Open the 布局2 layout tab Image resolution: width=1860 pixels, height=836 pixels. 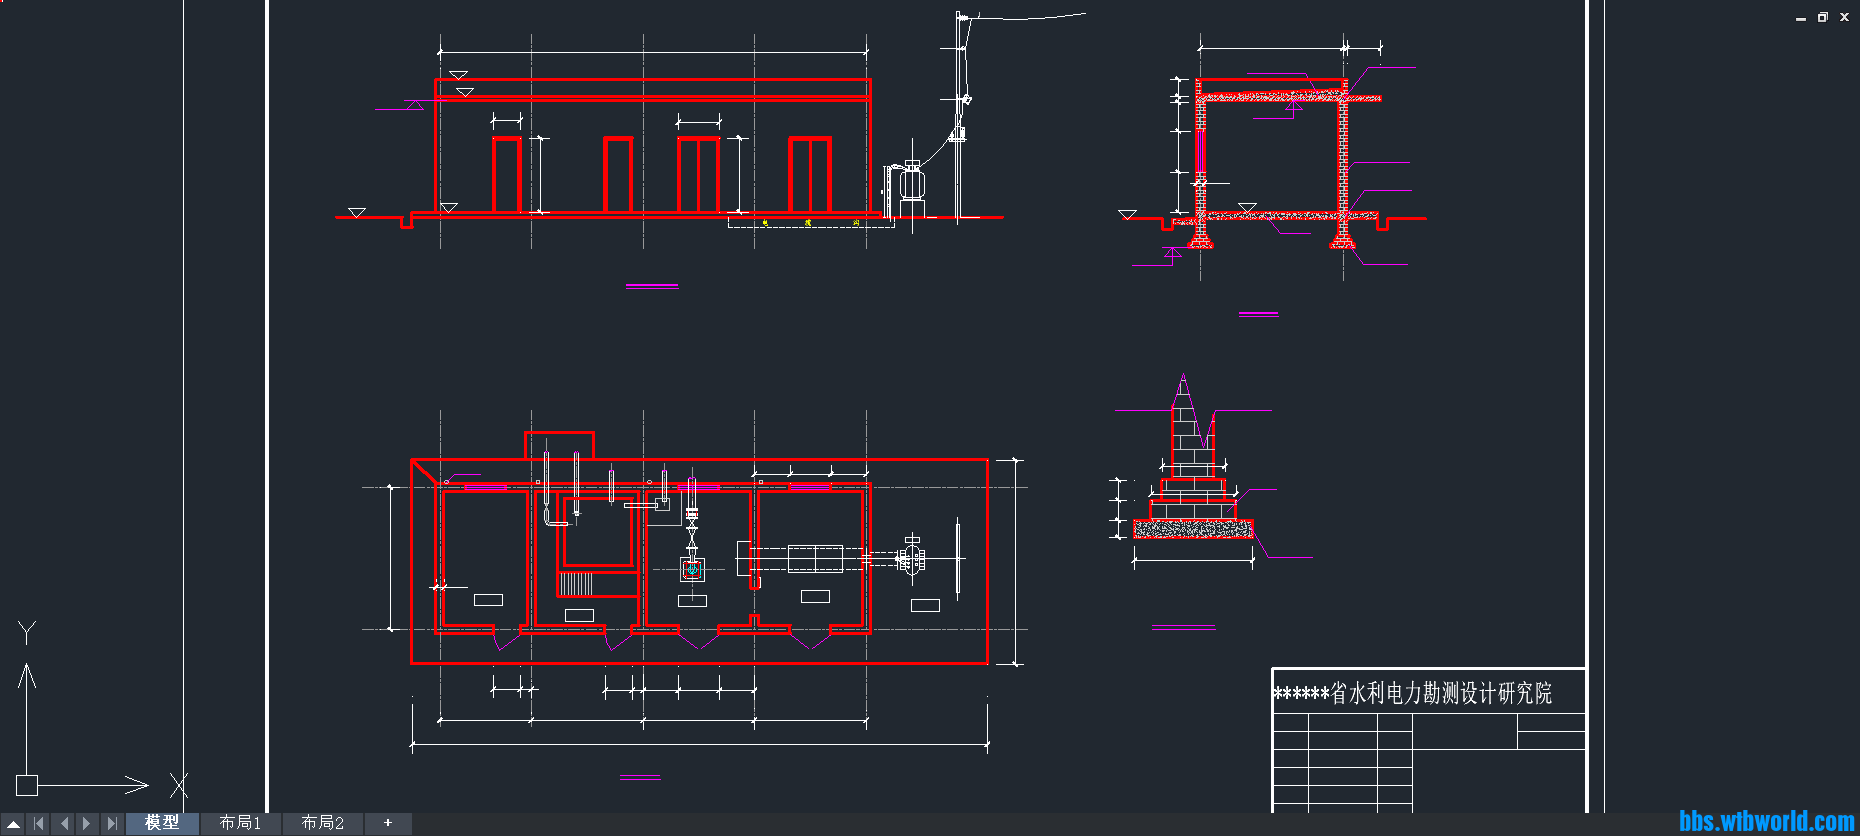click(322, 822)
